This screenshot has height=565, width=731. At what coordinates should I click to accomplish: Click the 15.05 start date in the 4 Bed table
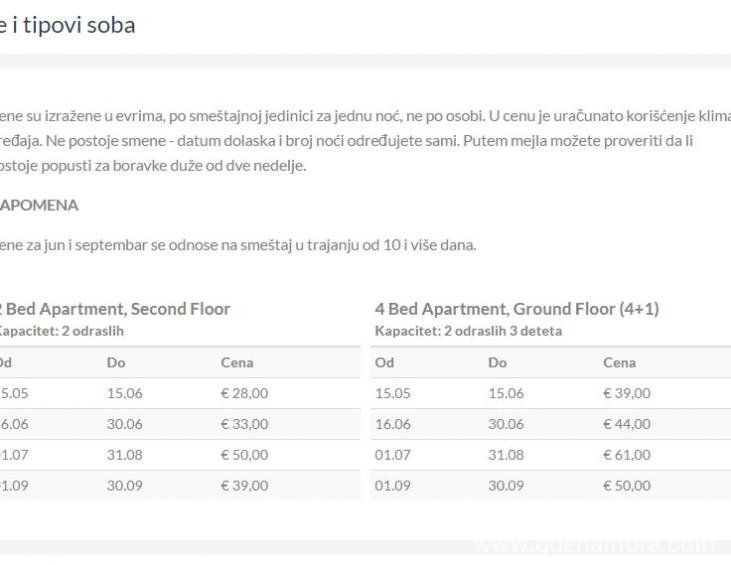click(392, 394)
